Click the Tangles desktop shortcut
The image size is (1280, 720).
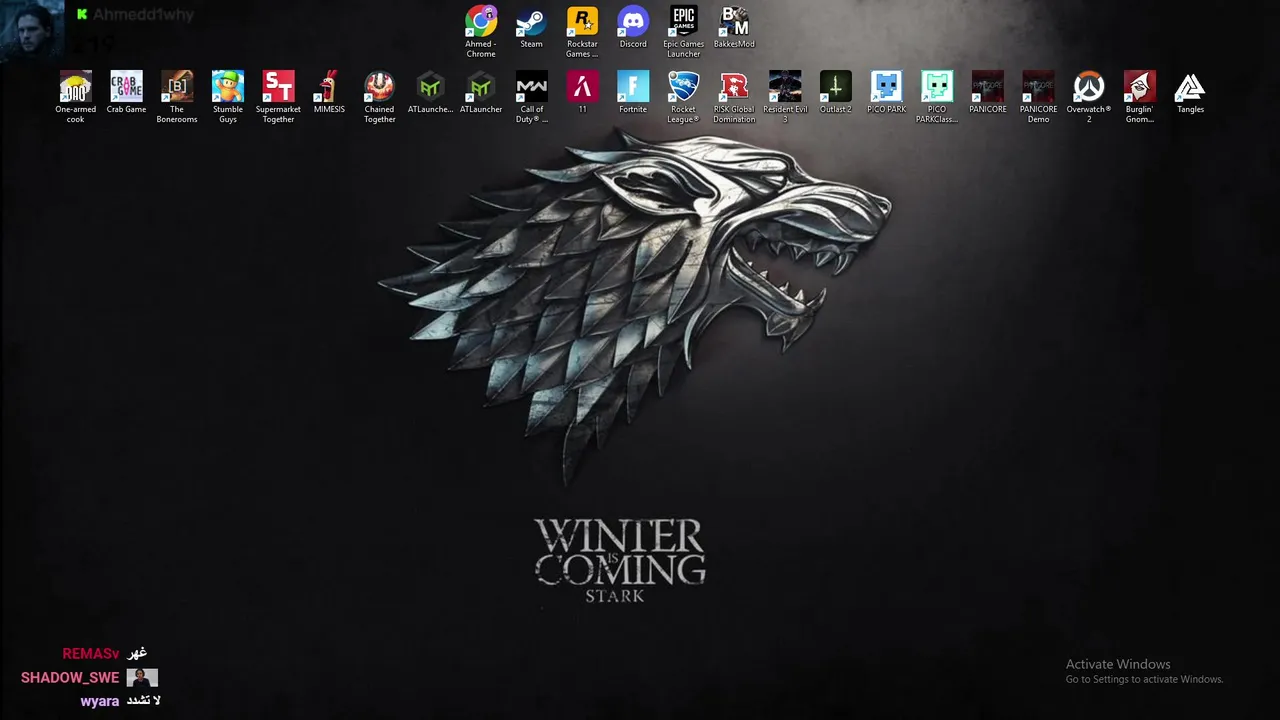point(1190,92)
